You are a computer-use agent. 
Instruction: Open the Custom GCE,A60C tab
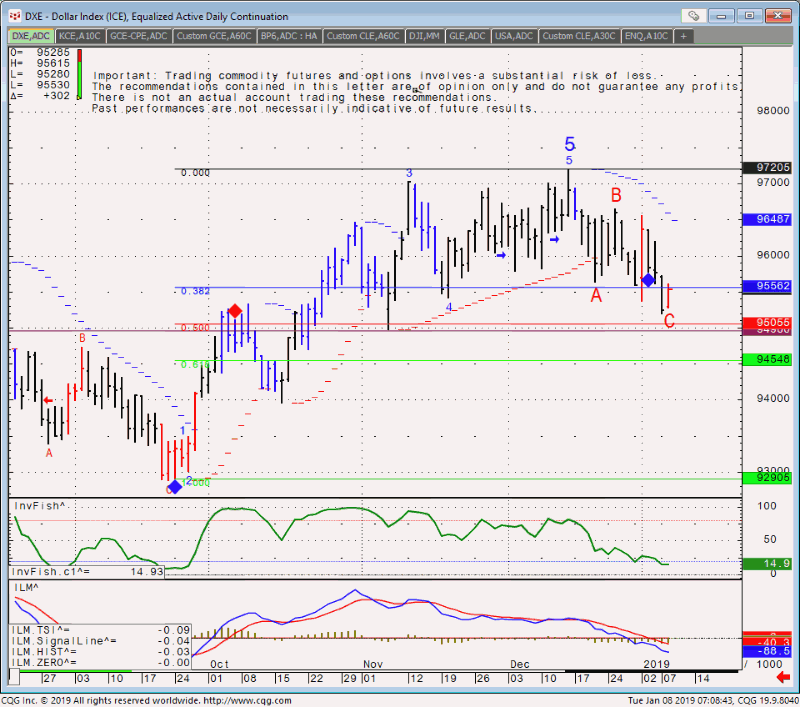(x=214, y=36)
